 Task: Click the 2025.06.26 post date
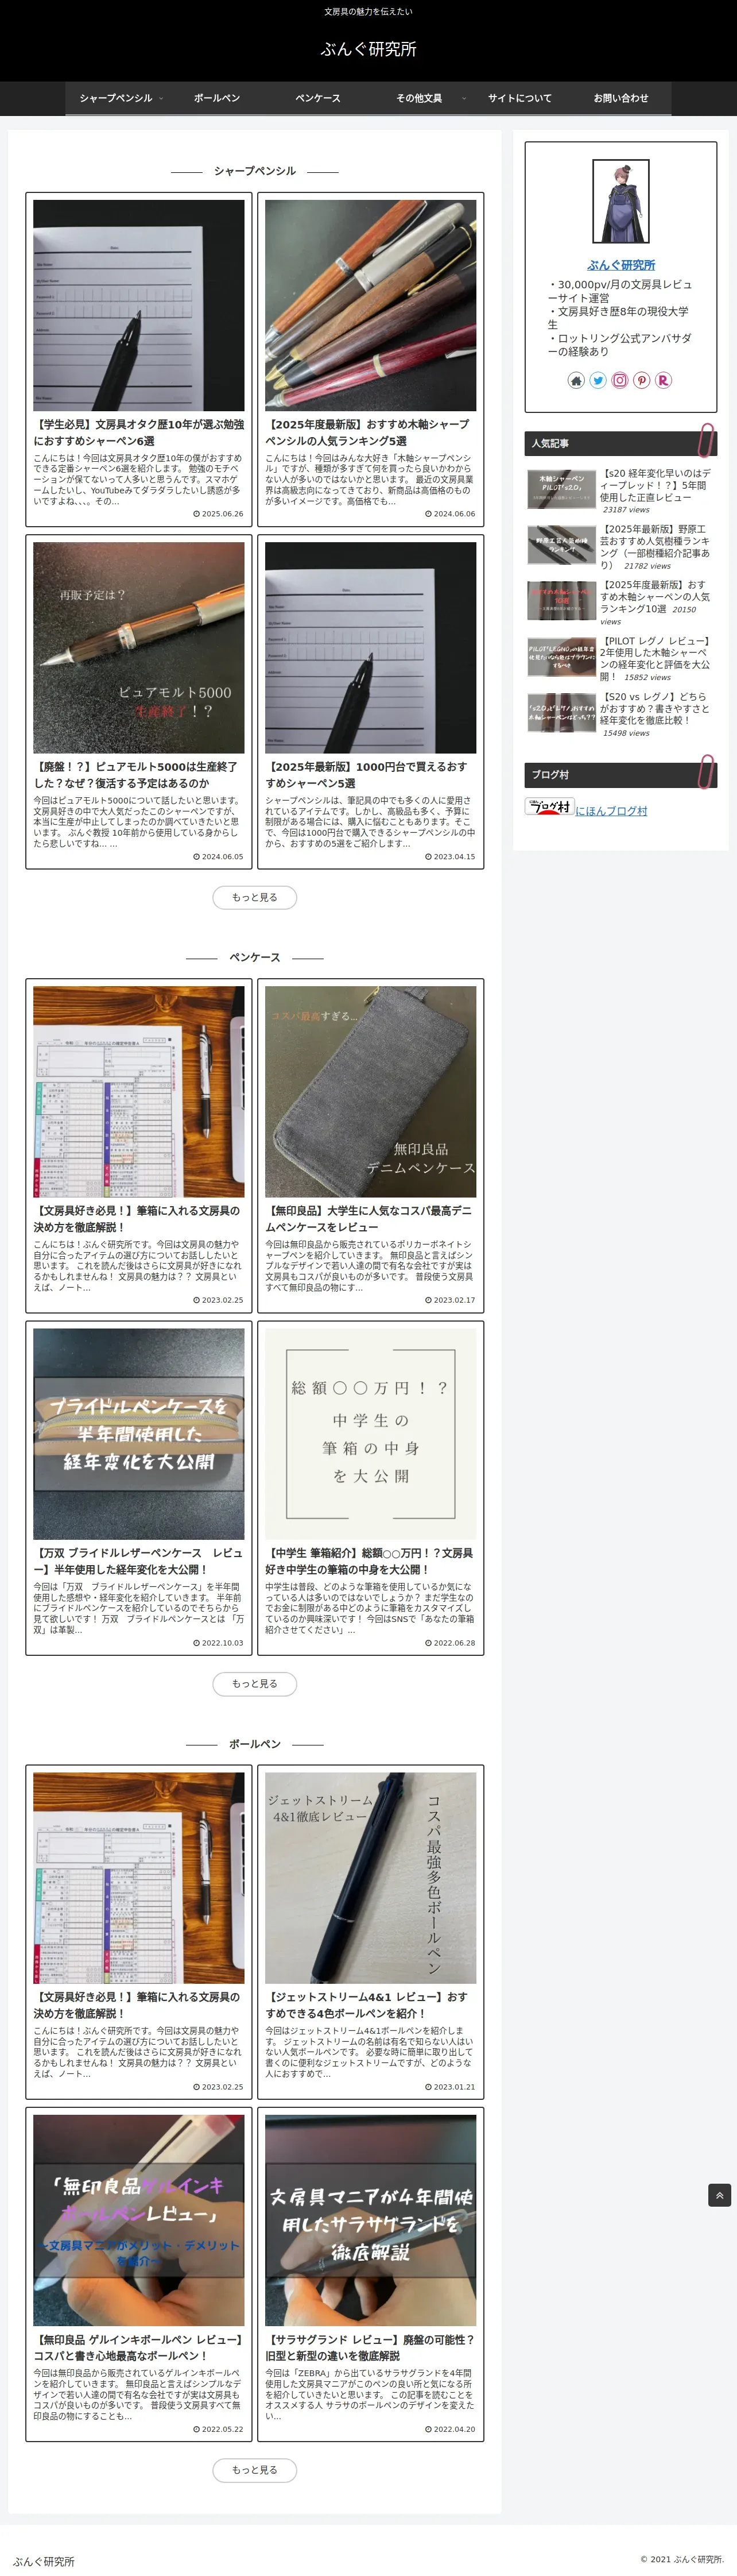click(218, 514)
